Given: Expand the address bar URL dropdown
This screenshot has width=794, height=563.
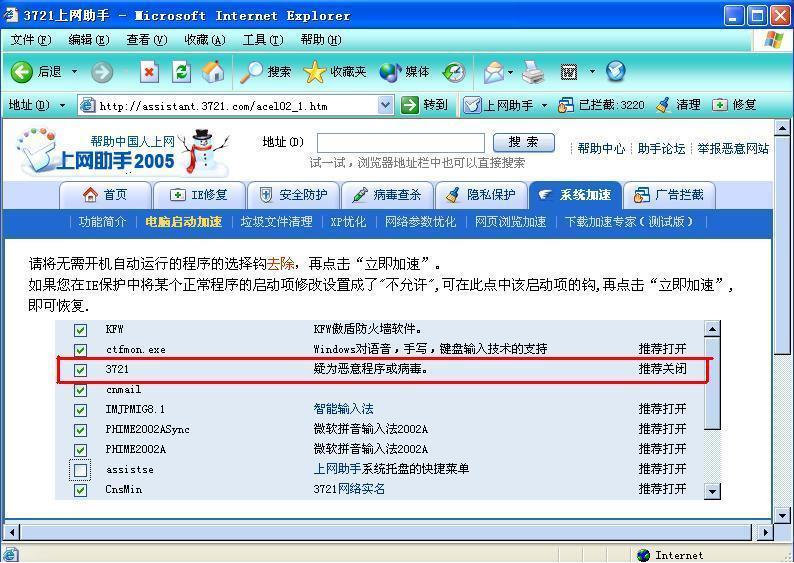Looking at the screenshot, I should [386, 105].
